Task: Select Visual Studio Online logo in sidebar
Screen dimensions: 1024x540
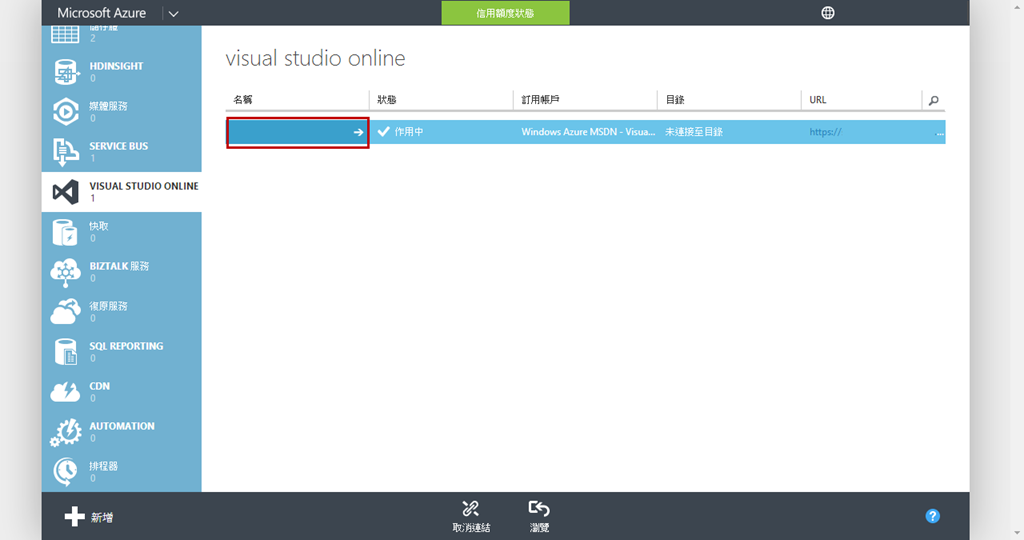Action: pos(65,192)
